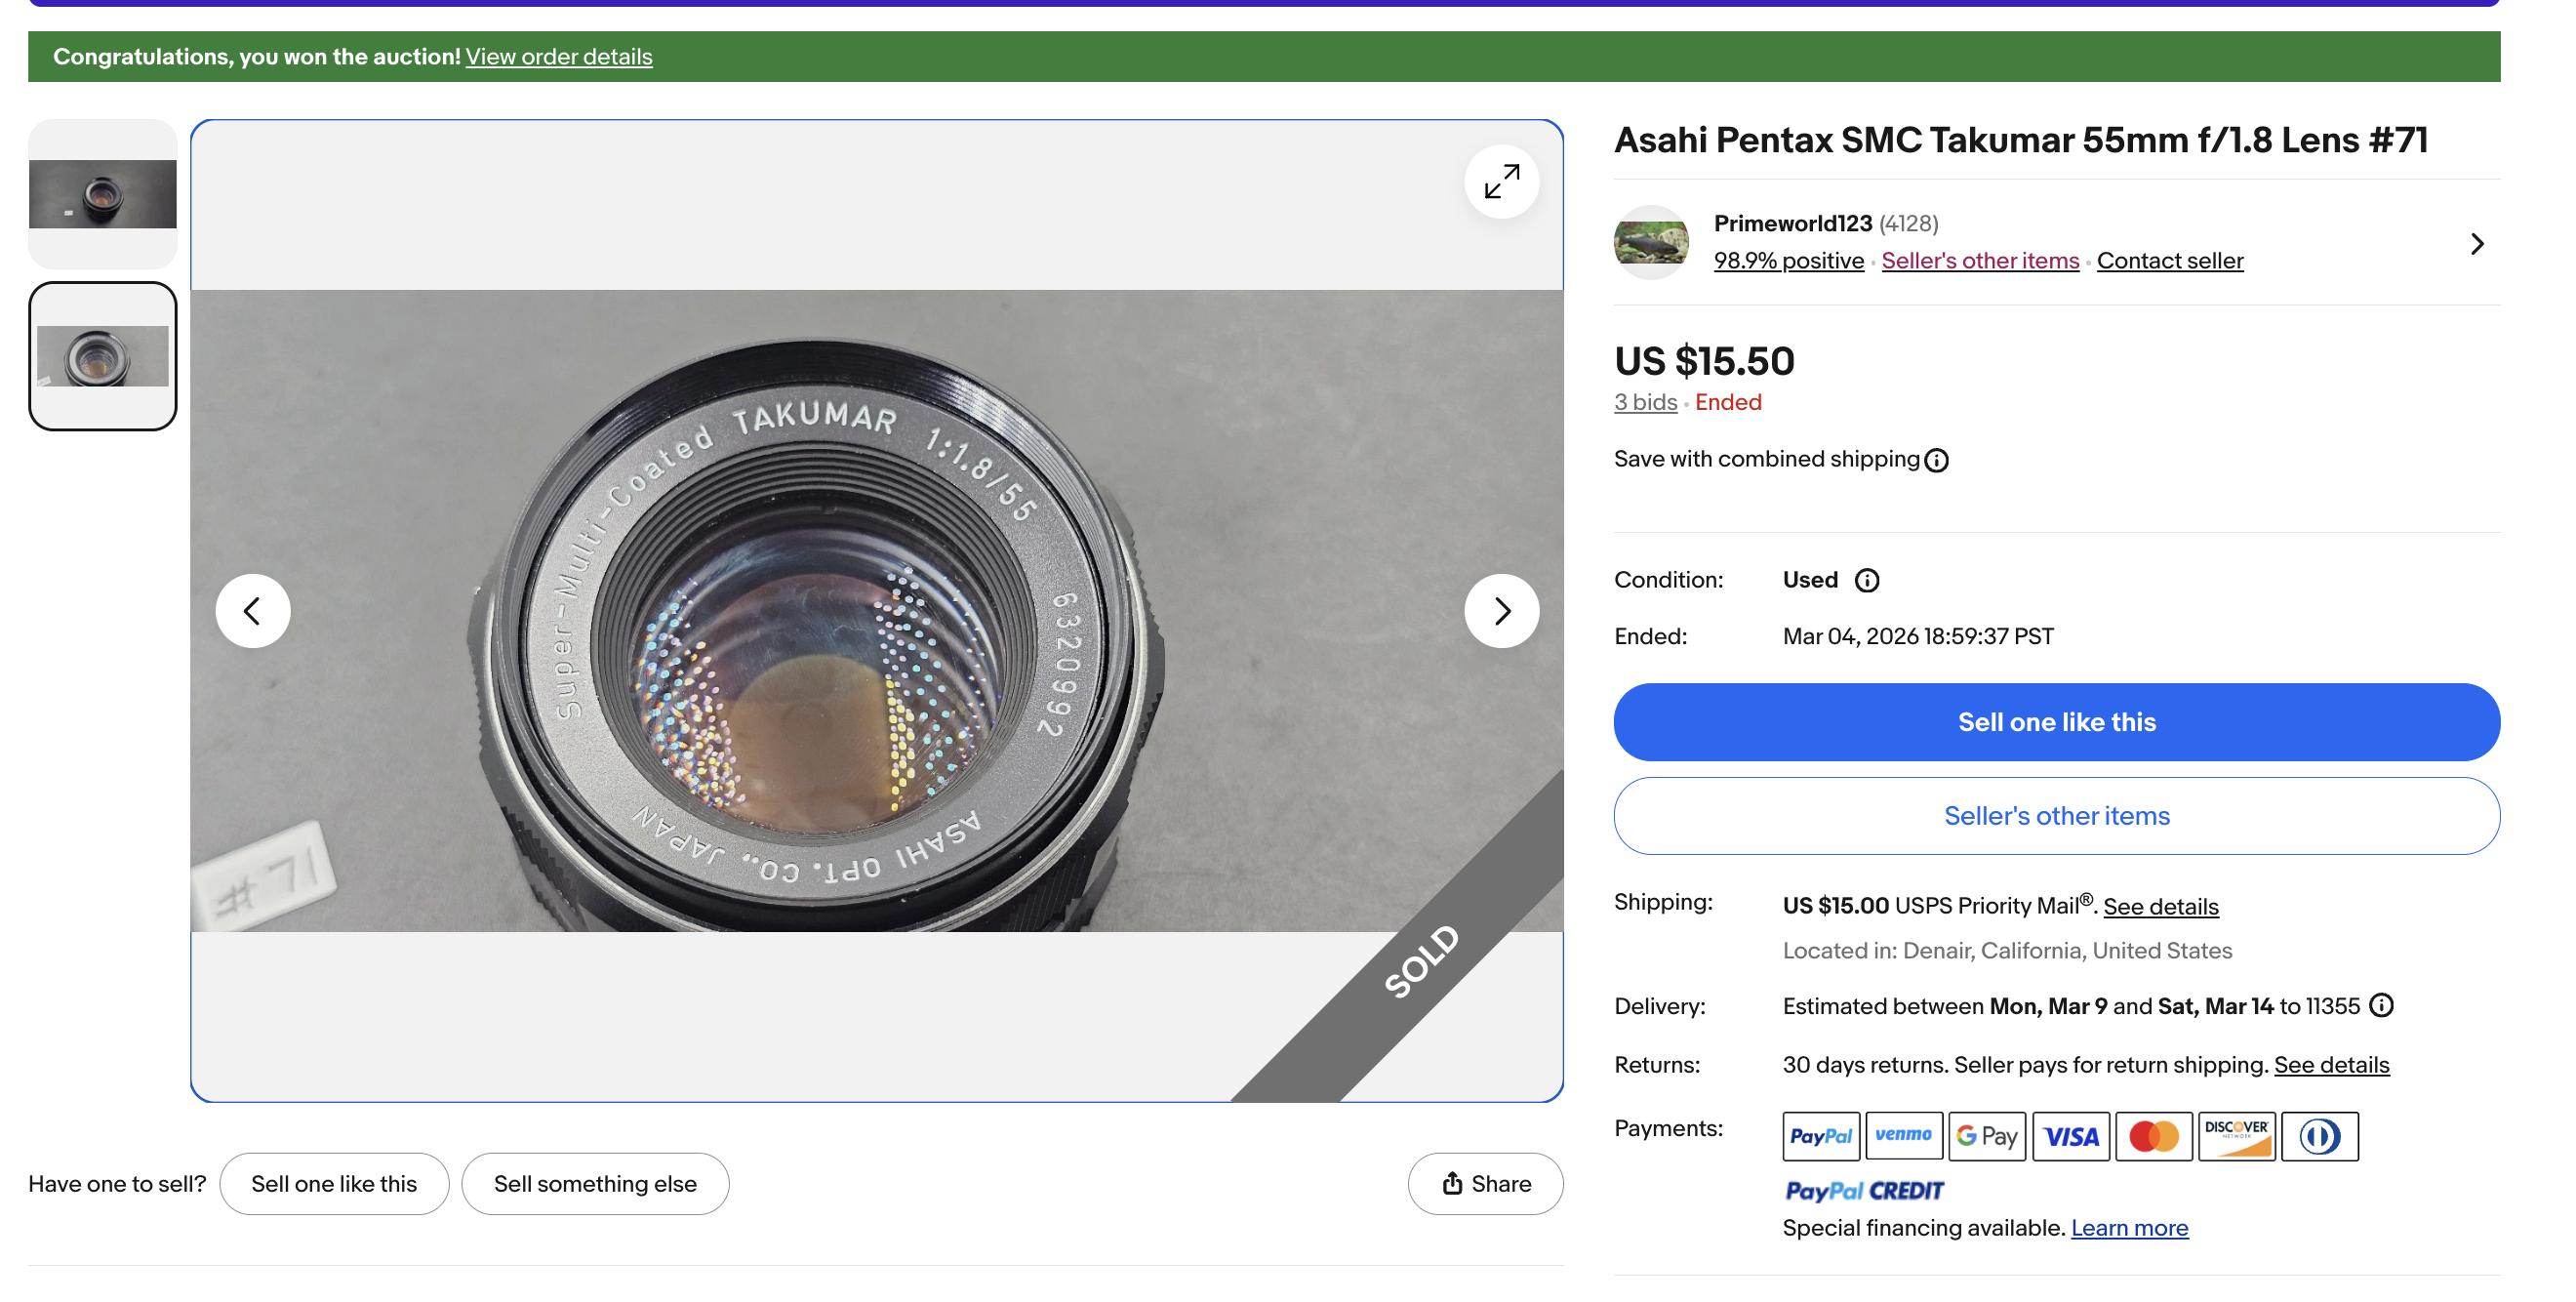Open View order details link
This screenshot has height=1302, width=2576.
point(558,57)
